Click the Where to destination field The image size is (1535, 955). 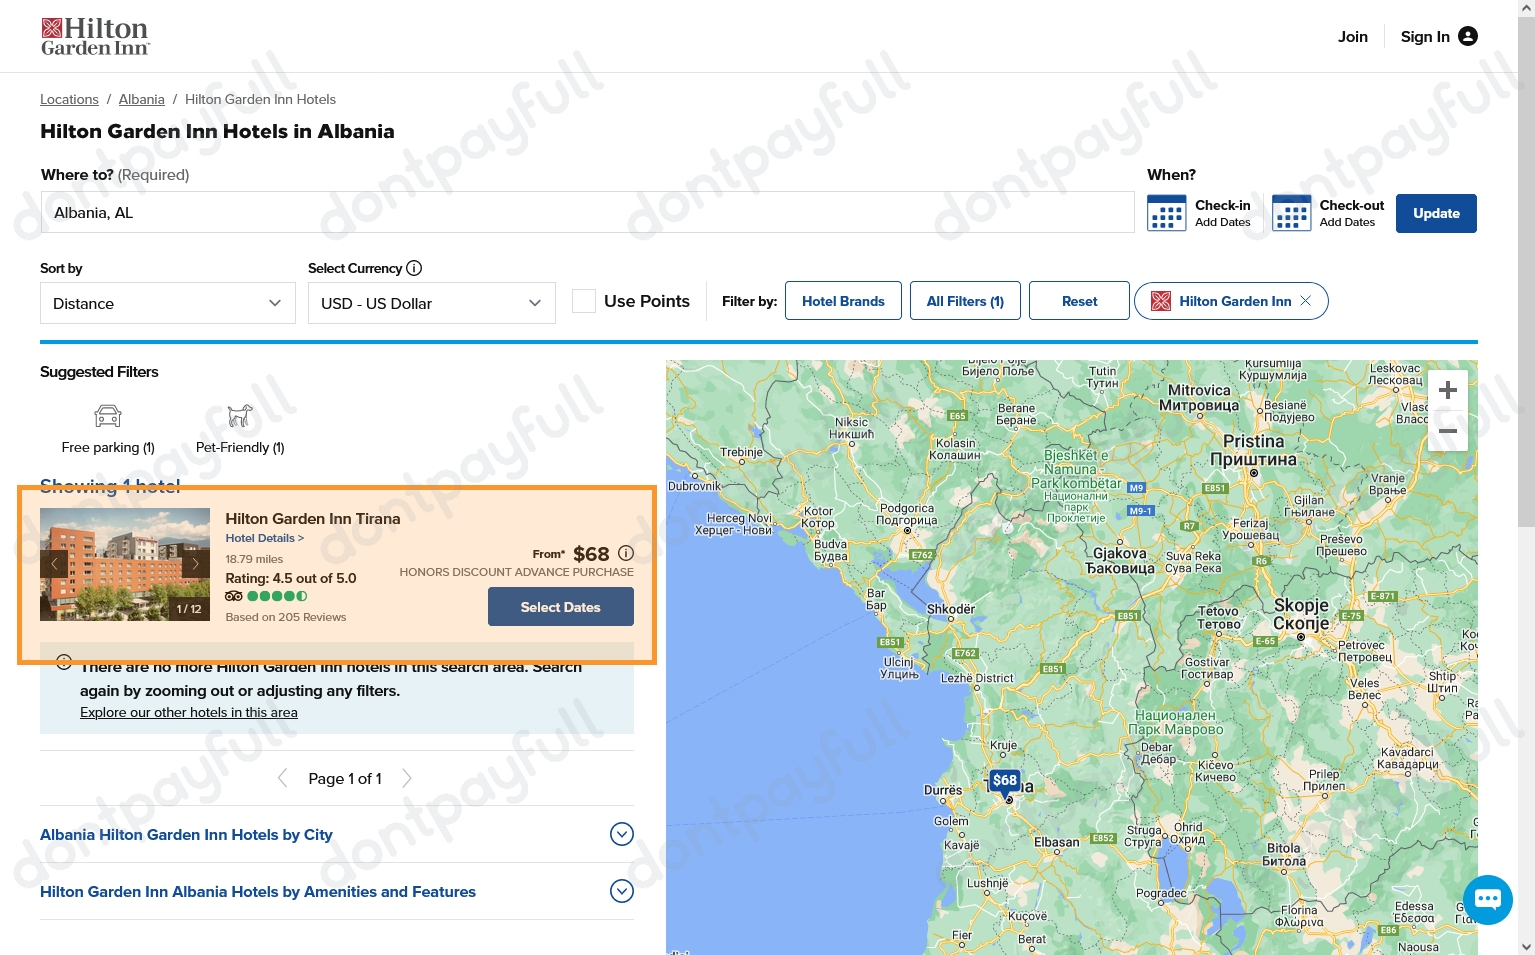[x=587, y=213]
